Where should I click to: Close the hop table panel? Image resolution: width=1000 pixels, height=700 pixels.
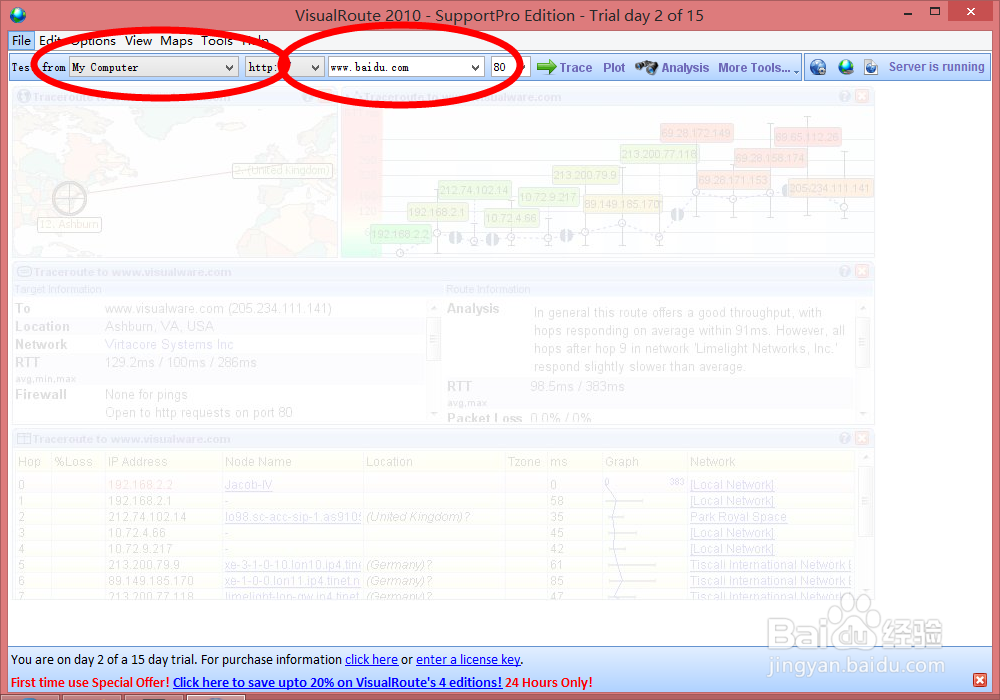862,438
